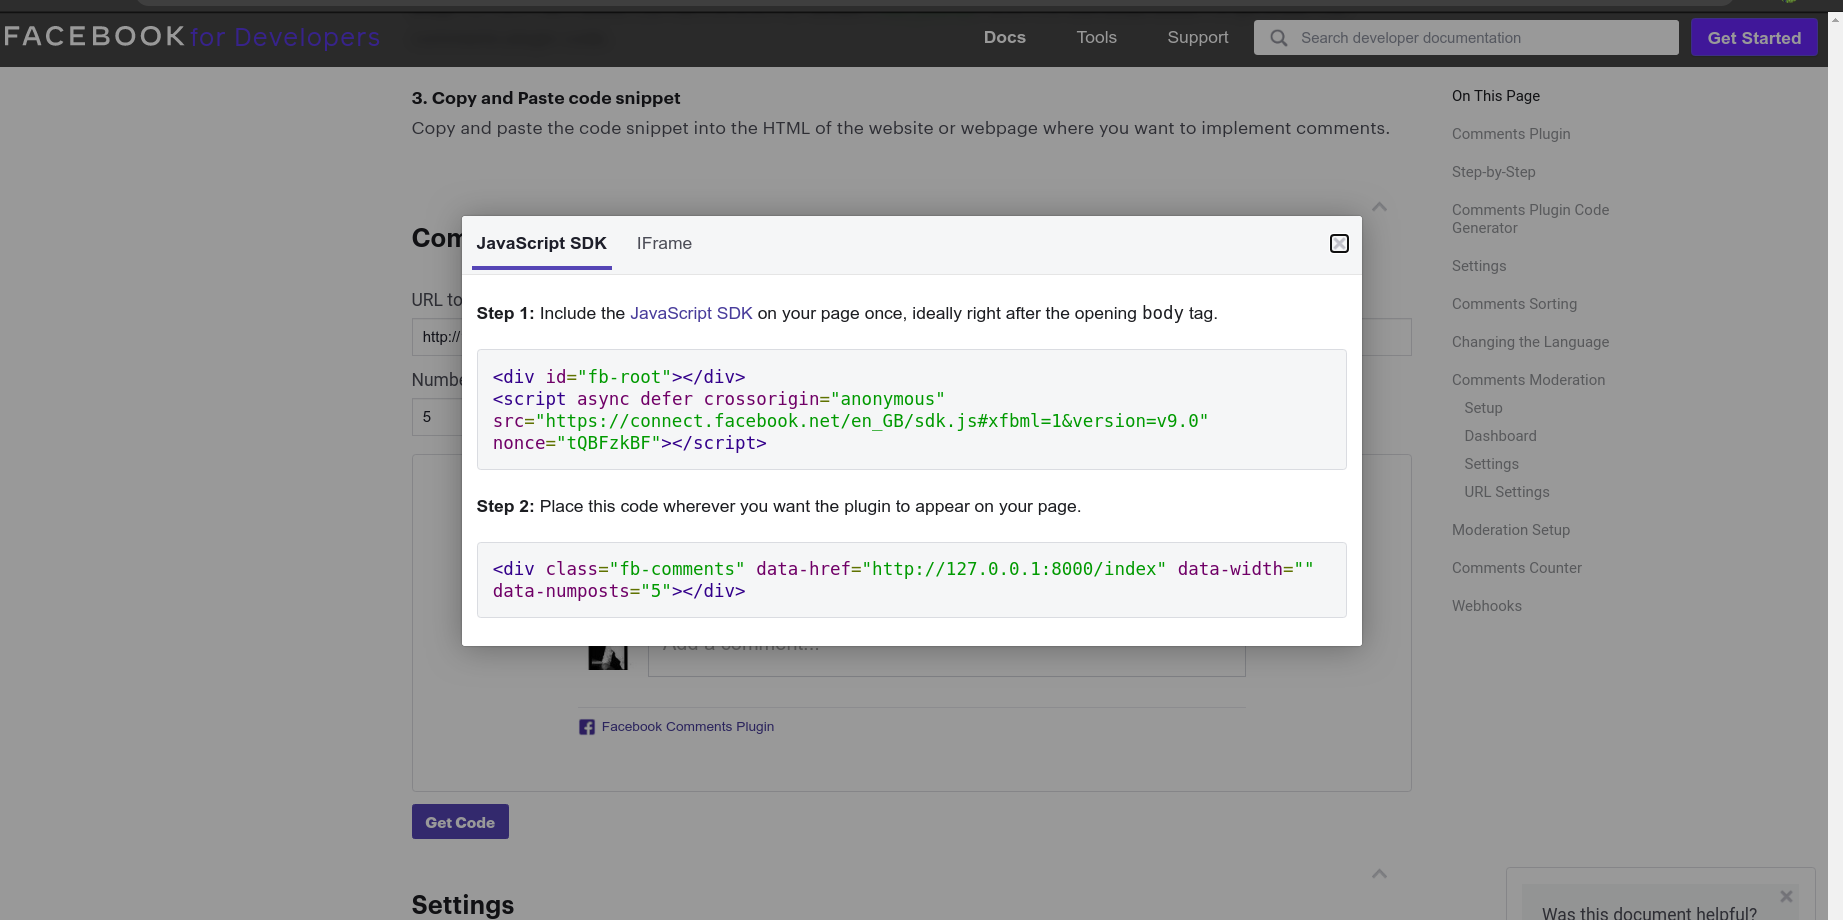Click the Get Code button

pyautogui.click(x=460, y=822)
